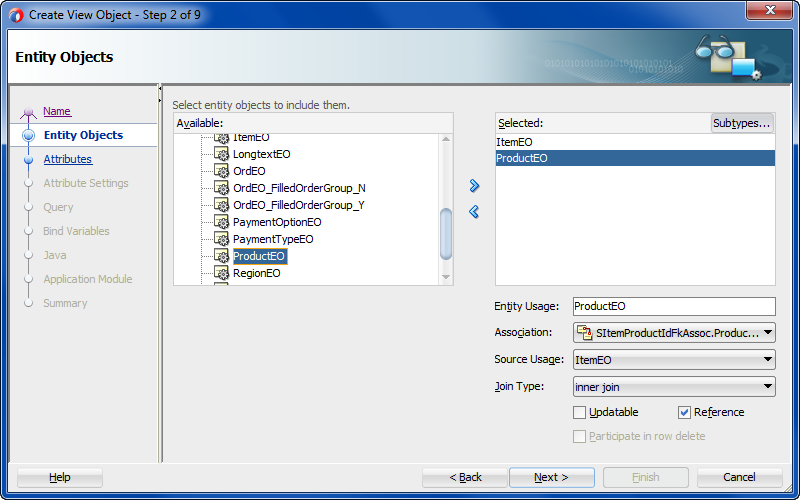800x500 pixels.
Task: Click the LongtextEO entity icon
Action: click(x=221, y=154)
